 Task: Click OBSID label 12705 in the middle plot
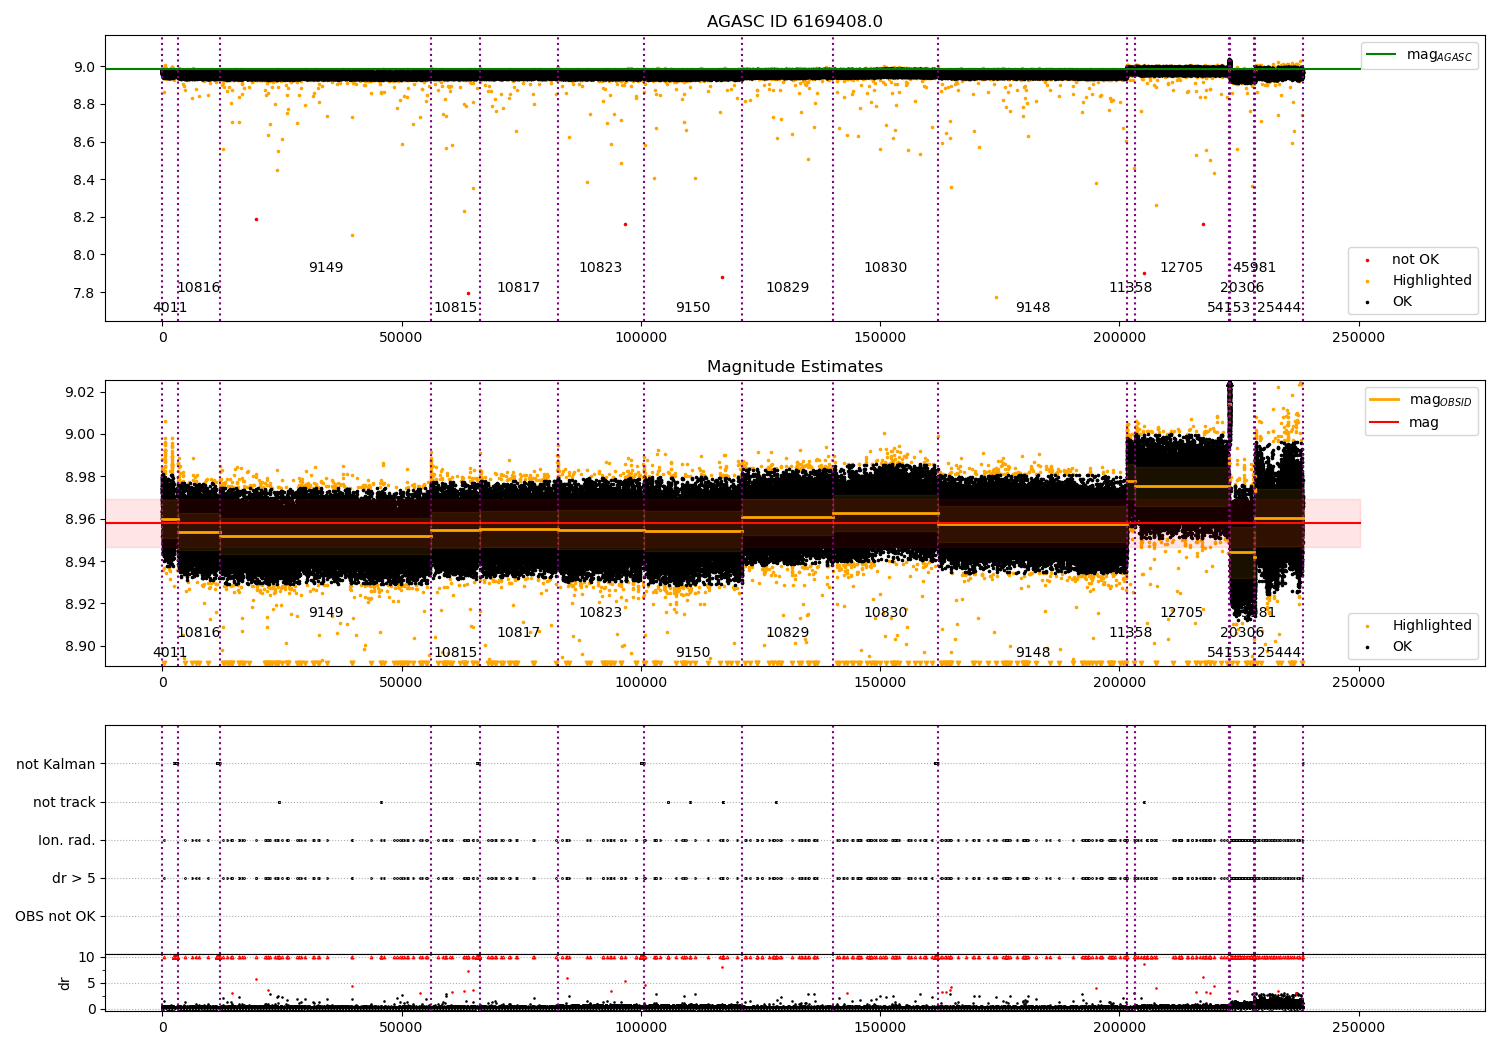coord(1181,613)
